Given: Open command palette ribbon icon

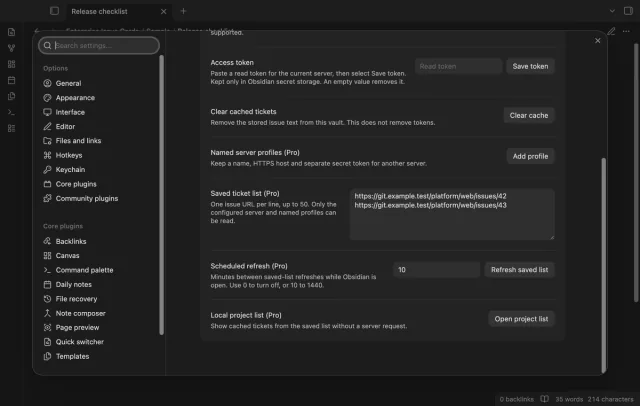Looking at the screenshot, I should point(11,112).
